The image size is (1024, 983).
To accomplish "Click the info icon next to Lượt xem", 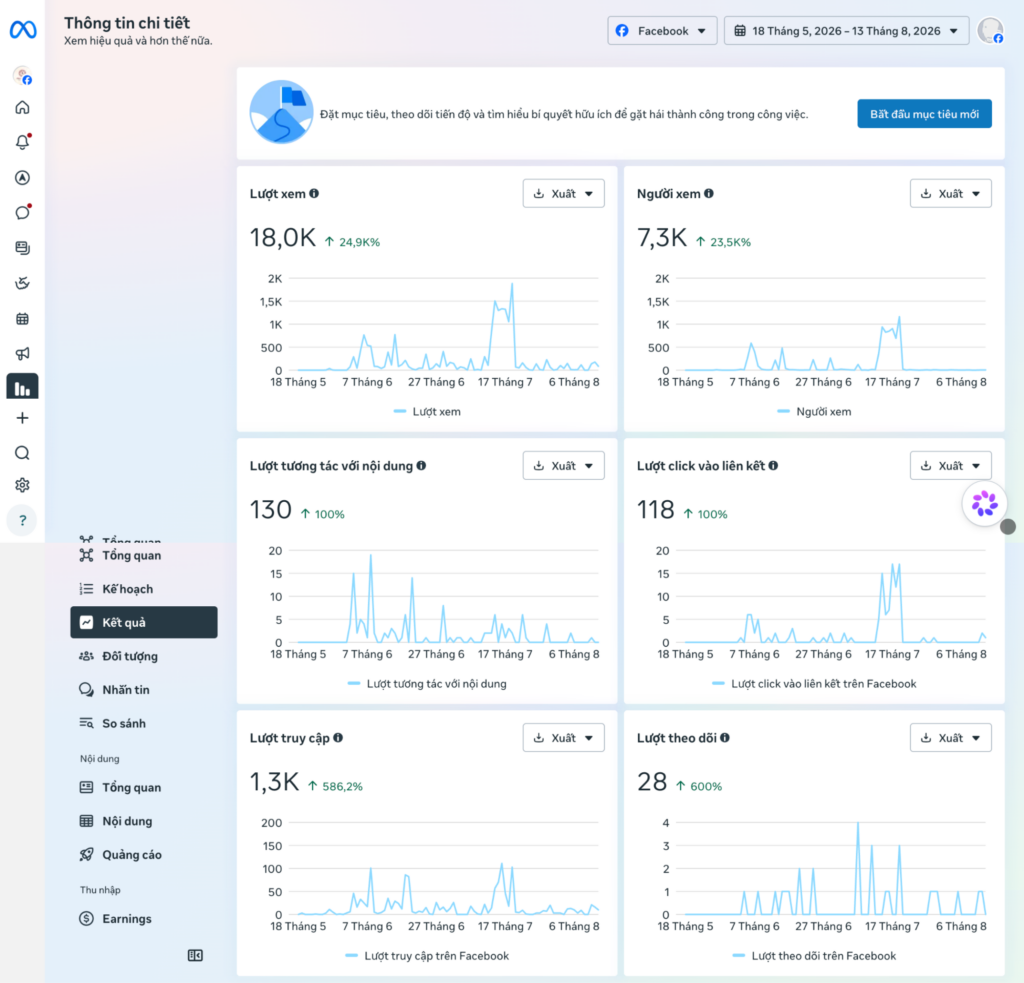I will pyautogui.click(x=314, y=193).
